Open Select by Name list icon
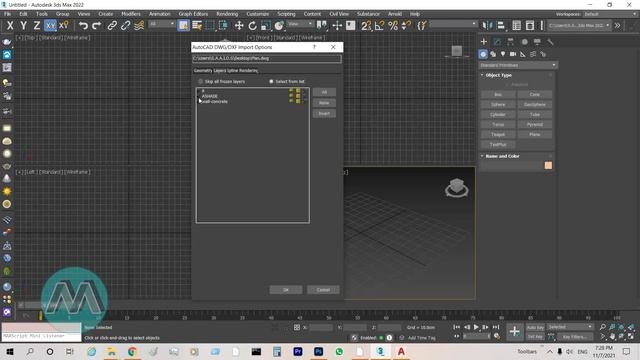The height and width of the screenshot is (360, 640). point(197,26)
